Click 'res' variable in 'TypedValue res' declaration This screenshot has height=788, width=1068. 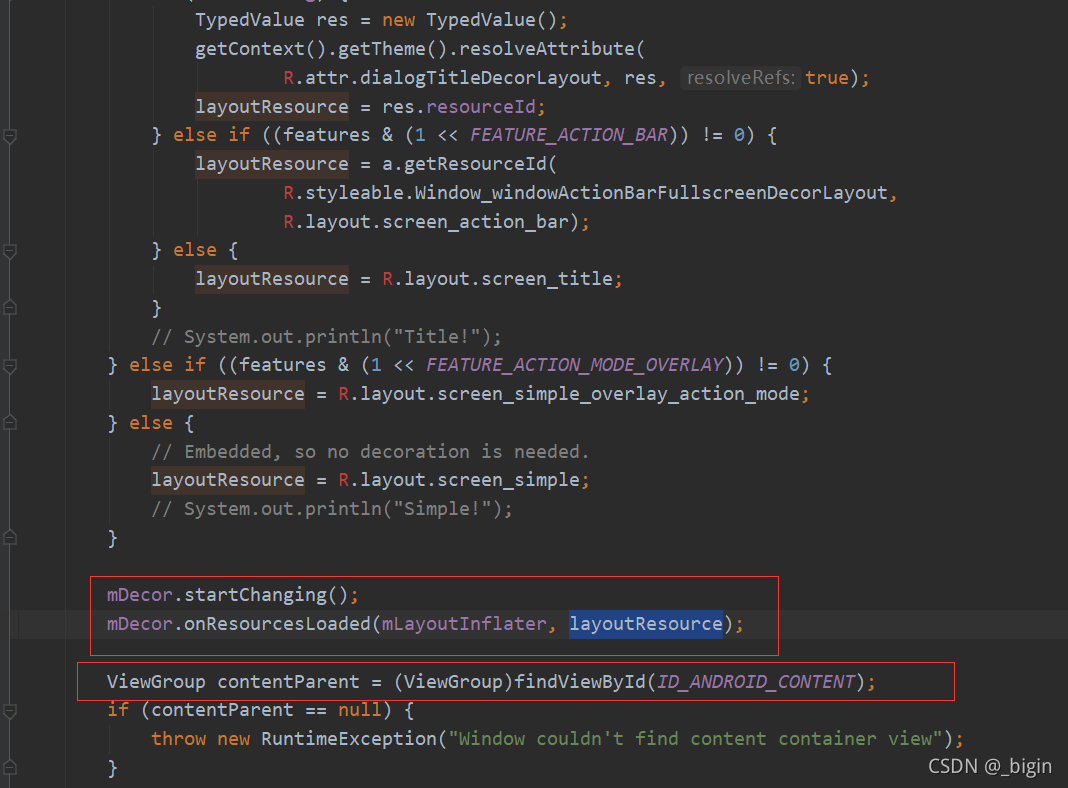pyautogui.click(x=332, y=20)
